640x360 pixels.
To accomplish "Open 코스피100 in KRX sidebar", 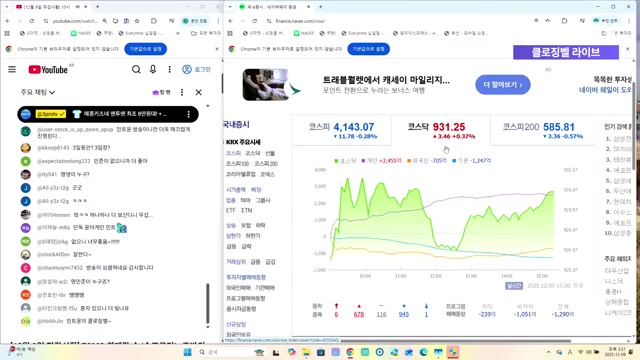I will coord(237,164).
